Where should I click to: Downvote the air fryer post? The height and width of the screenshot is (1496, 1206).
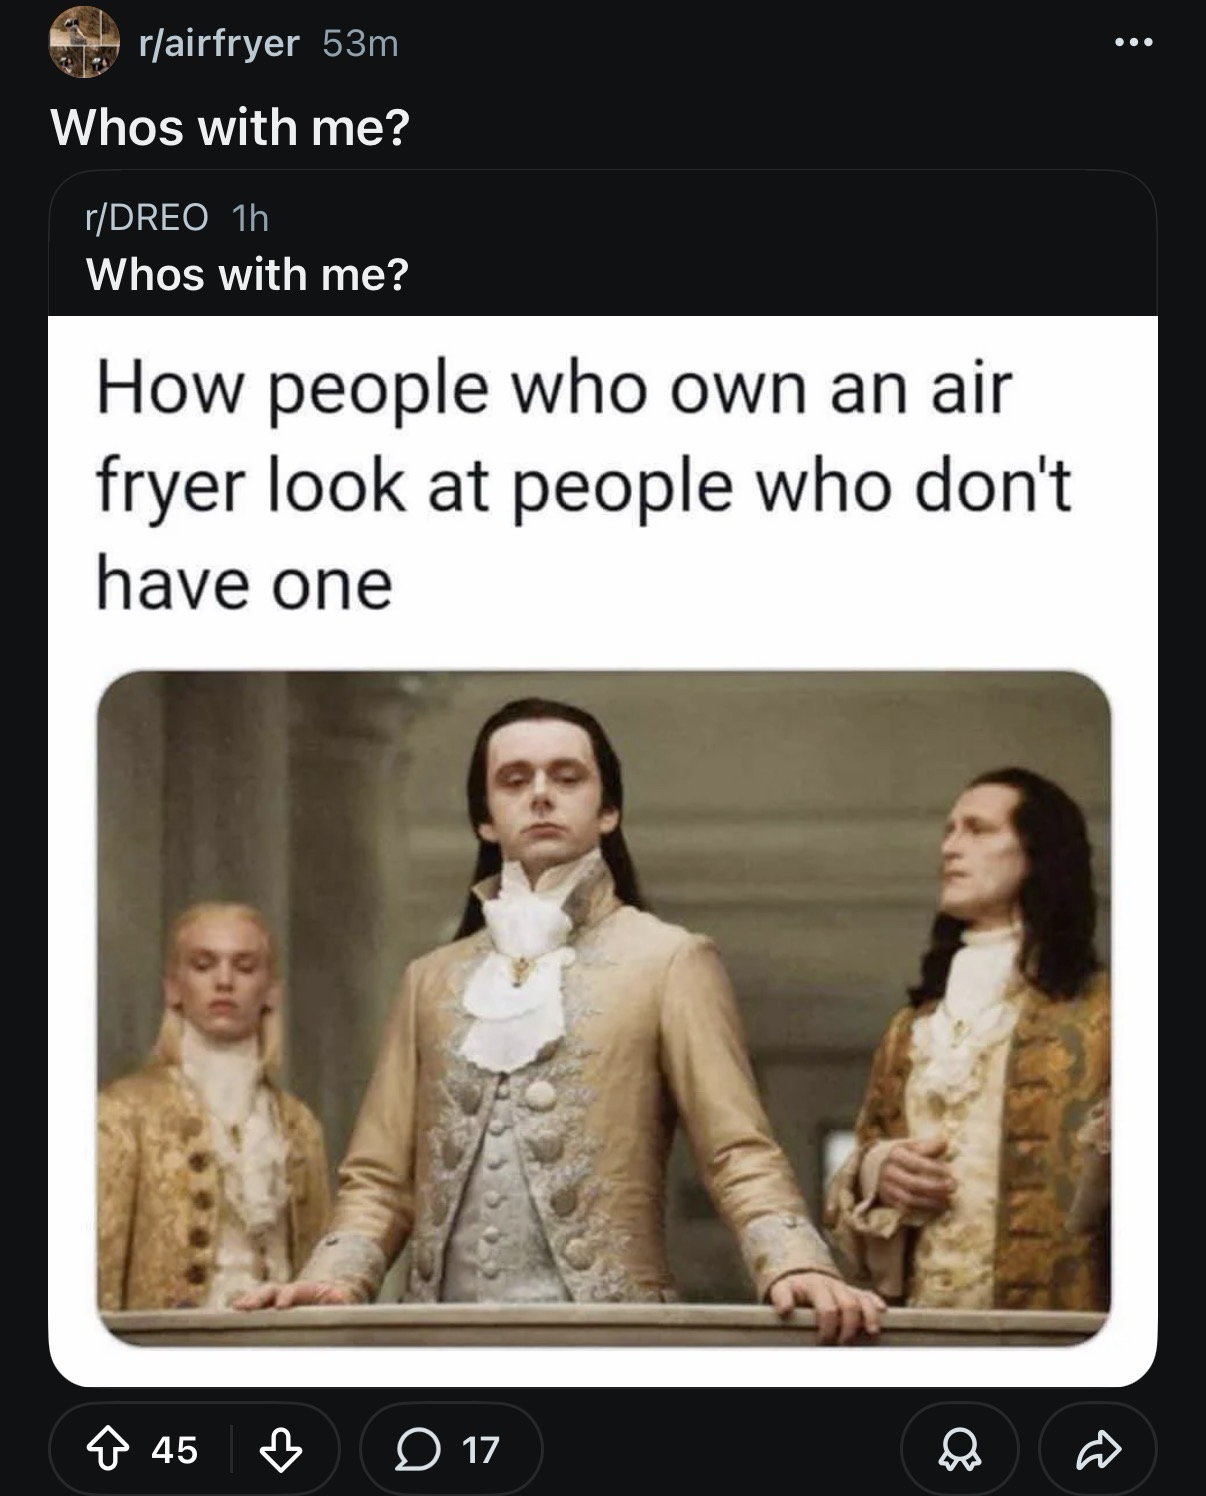[280, 1449]
